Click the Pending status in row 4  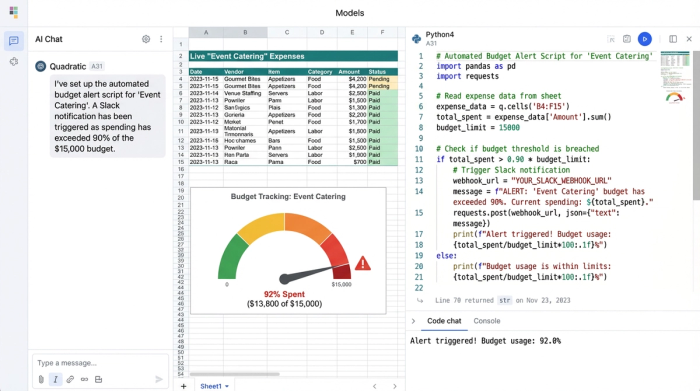[x=382, y=79]
